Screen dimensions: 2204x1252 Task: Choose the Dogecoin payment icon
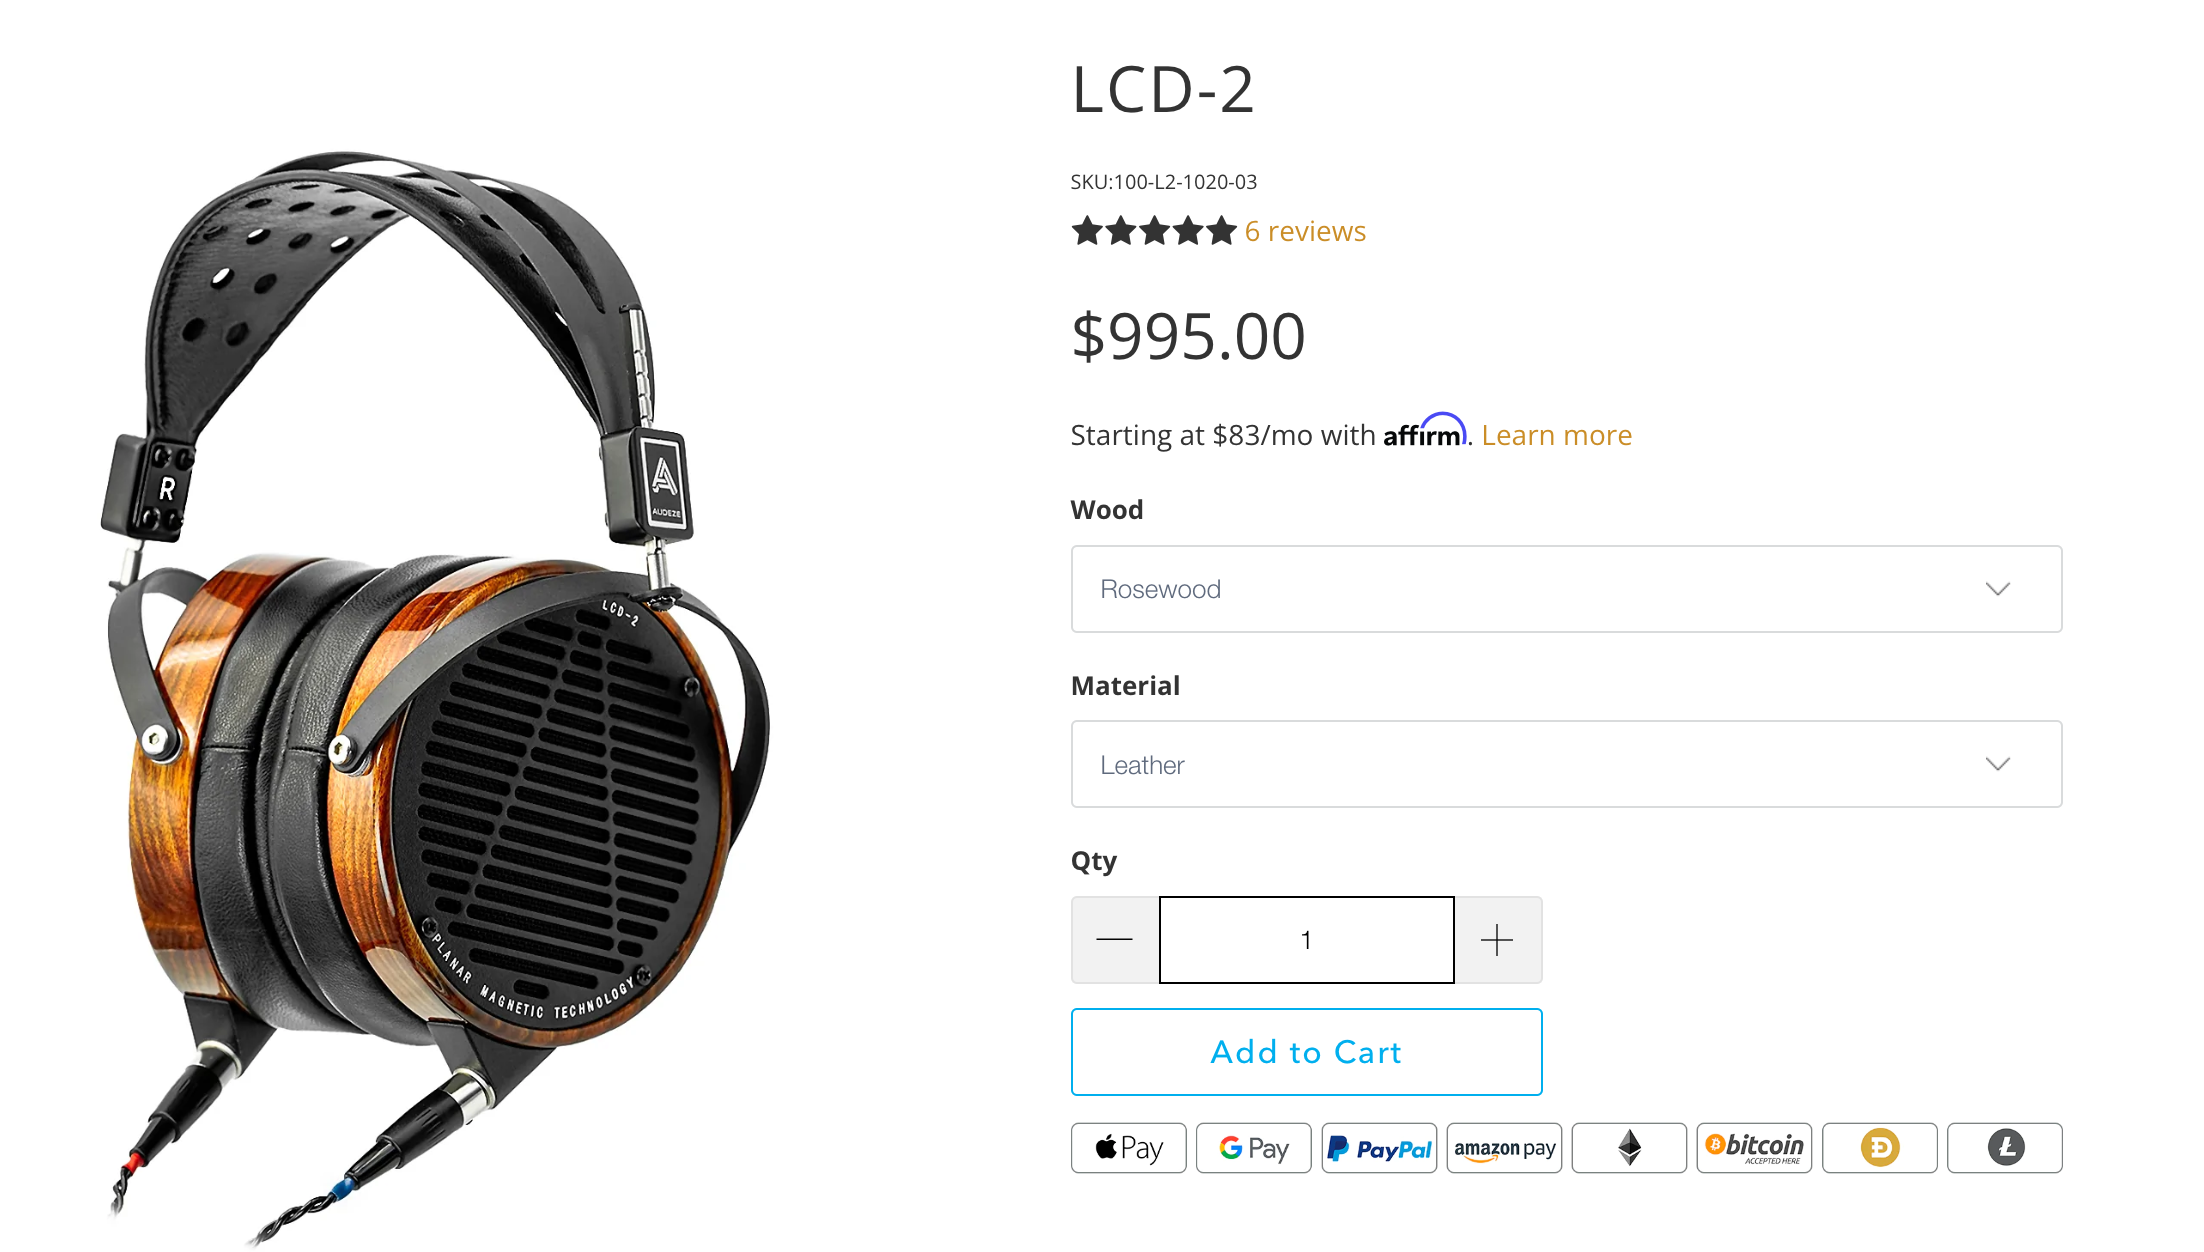[x=1880, y=1147]
